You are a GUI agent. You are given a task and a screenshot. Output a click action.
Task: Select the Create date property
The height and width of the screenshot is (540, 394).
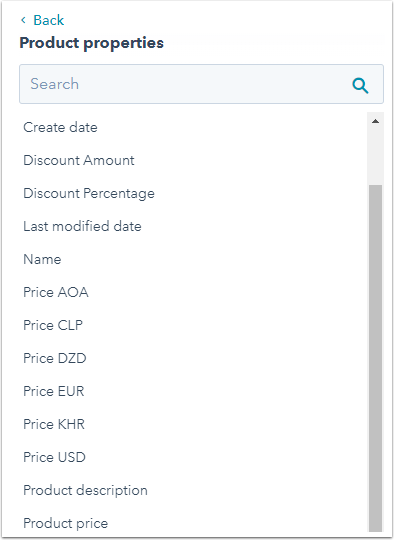(x=60, y=127)
